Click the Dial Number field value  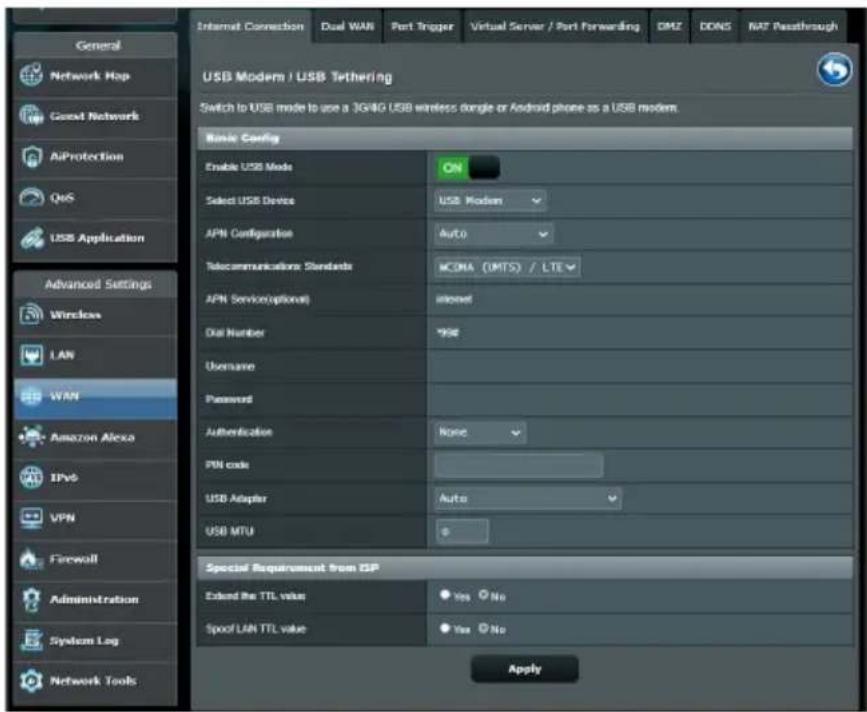point(448,333)
